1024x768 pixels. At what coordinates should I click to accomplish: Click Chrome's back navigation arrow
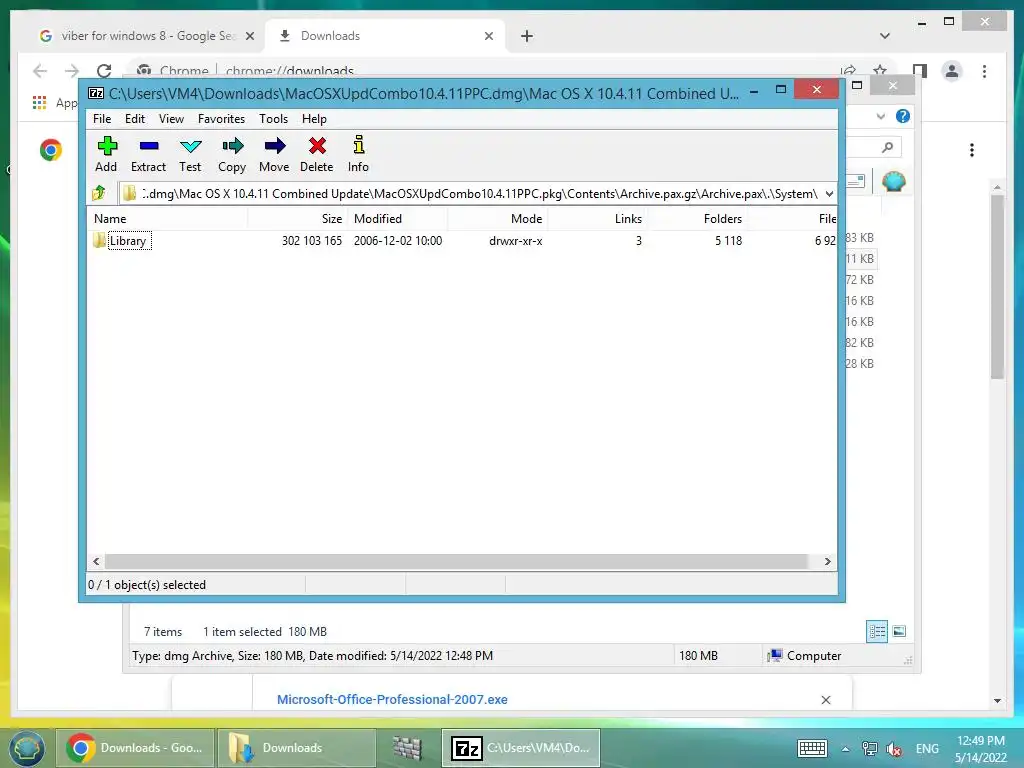click(x=40, y=71)
